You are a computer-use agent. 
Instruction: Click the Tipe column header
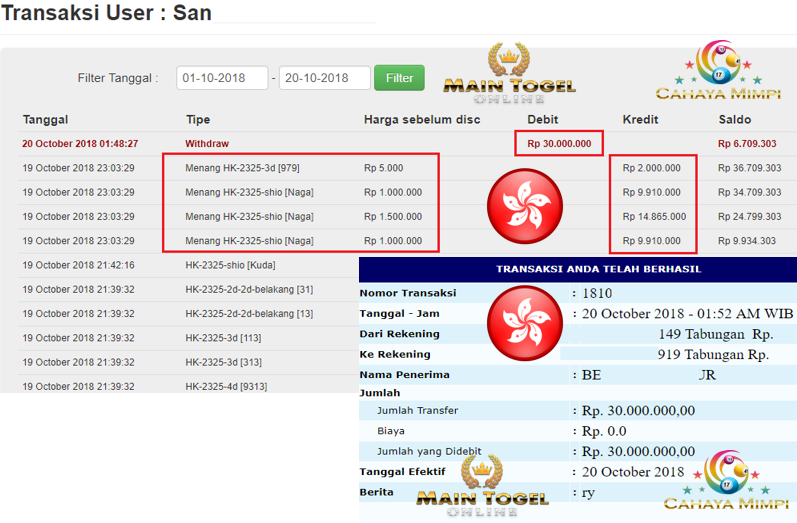198,120
